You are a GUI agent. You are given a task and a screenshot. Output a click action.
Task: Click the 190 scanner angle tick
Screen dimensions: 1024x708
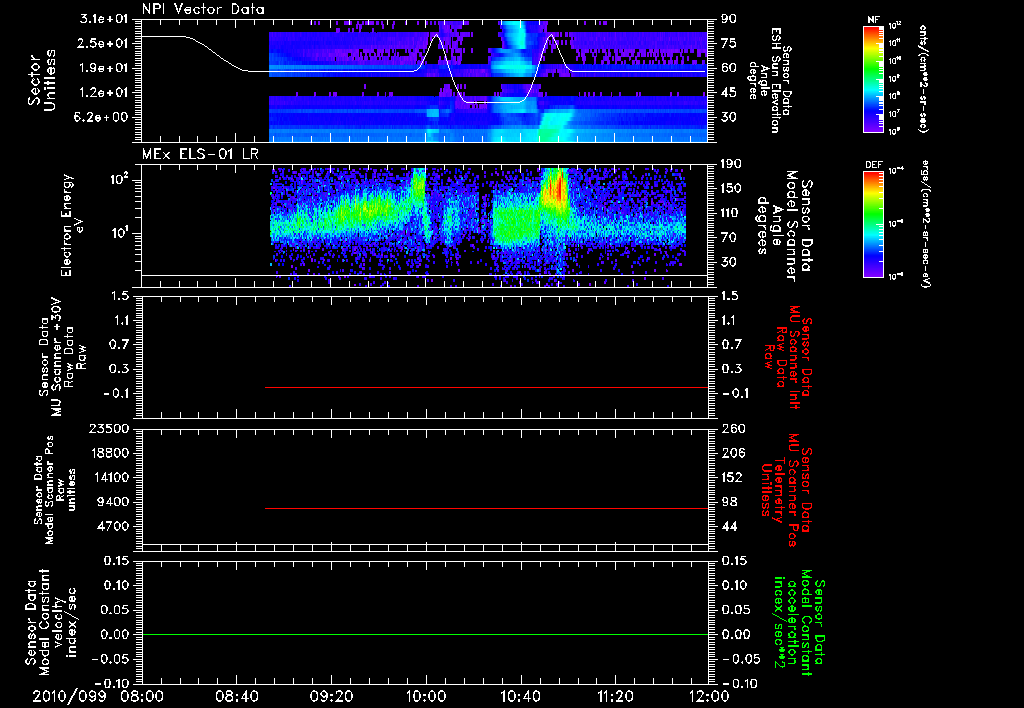click(731, 164)
